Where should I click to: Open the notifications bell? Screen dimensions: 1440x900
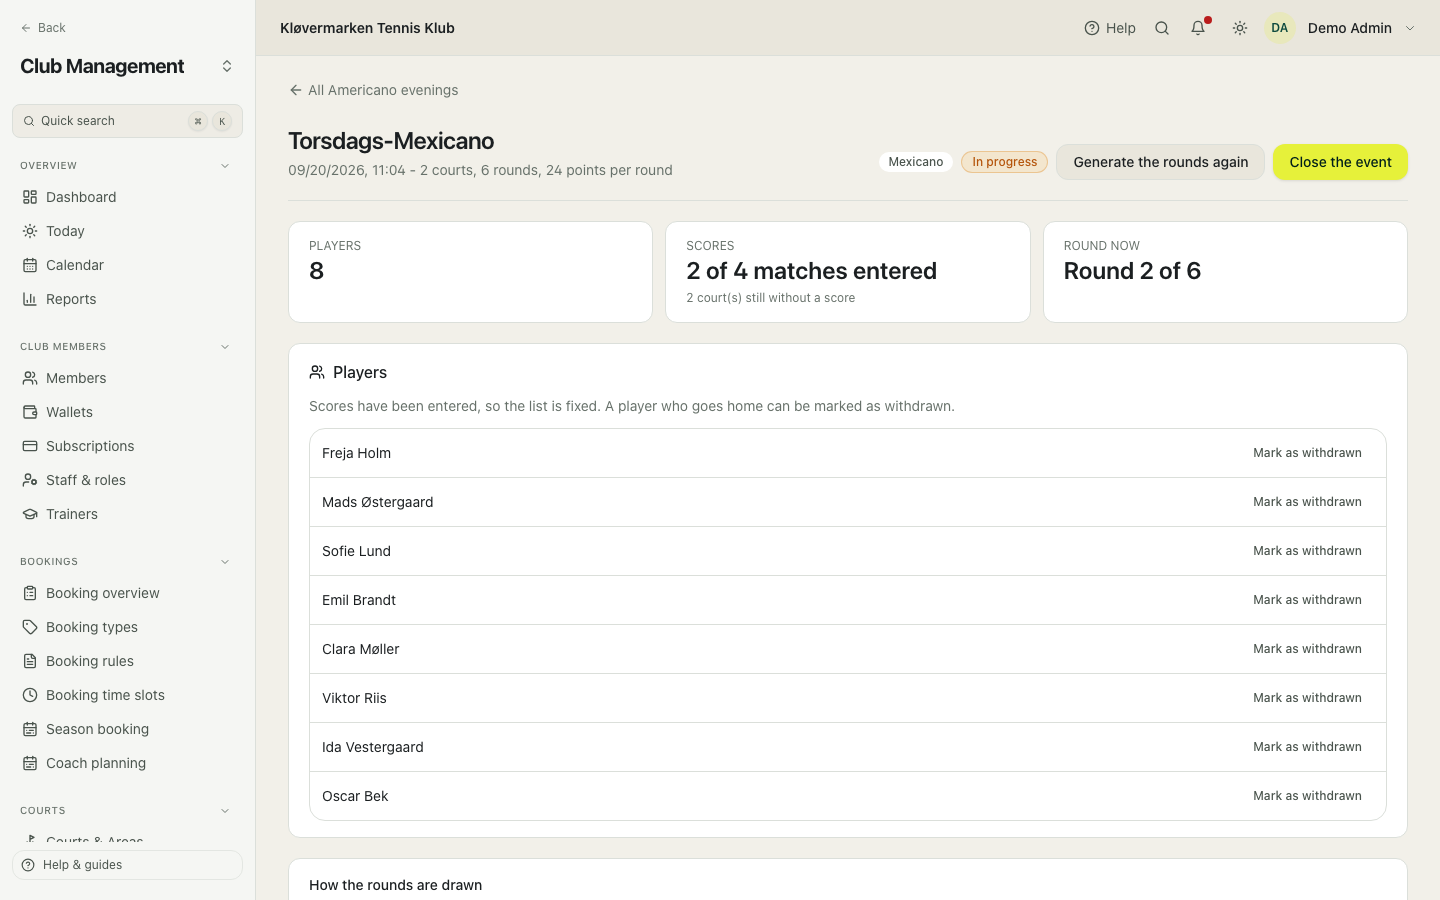[1198, 28]
